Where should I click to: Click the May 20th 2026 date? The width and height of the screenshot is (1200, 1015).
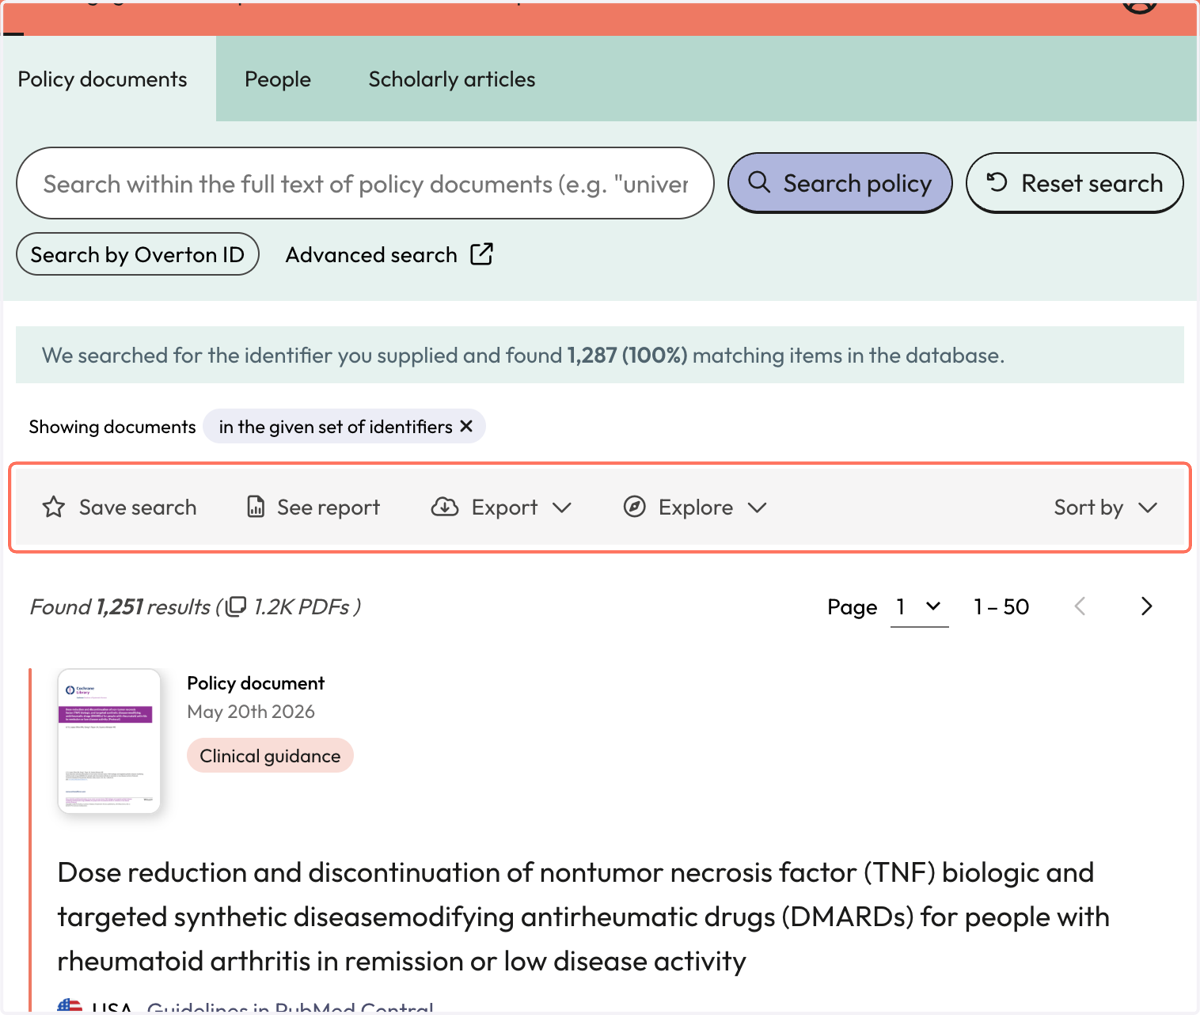[251, 712]
